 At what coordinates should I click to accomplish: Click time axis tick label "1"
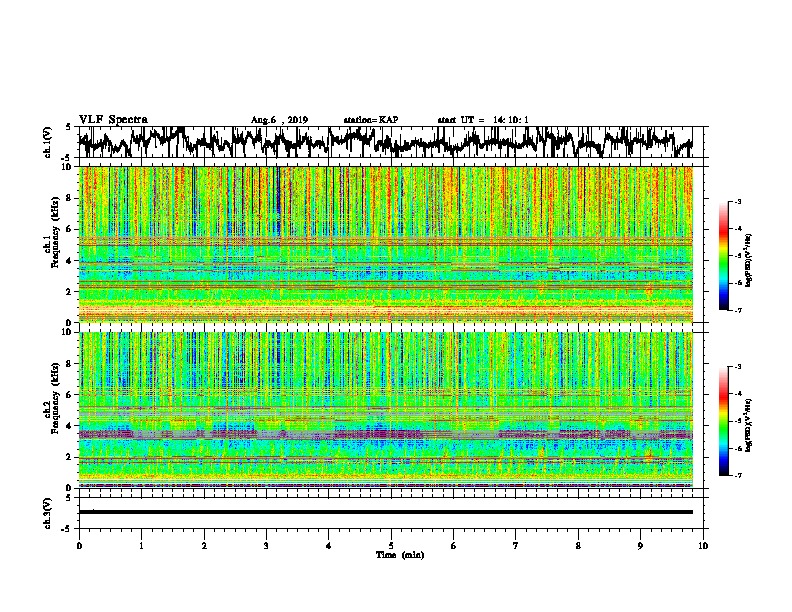click(x=141, y=546)
